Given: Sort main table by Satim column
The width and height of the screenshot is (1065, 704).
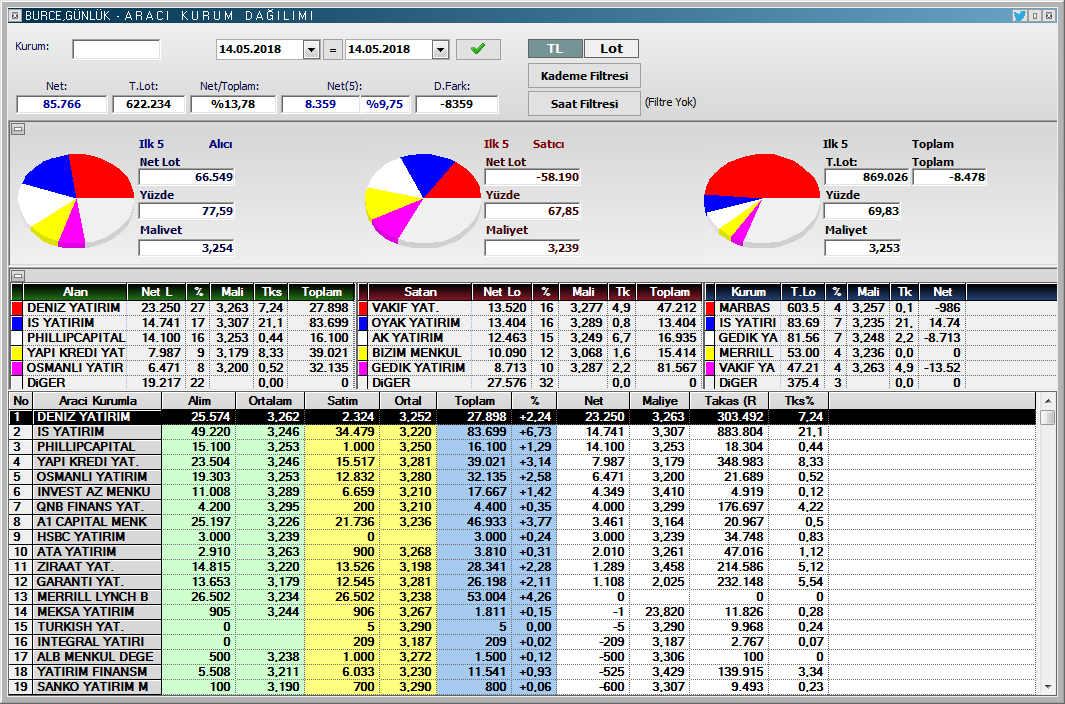Looking at the screenshot, I should pos(342,401).
